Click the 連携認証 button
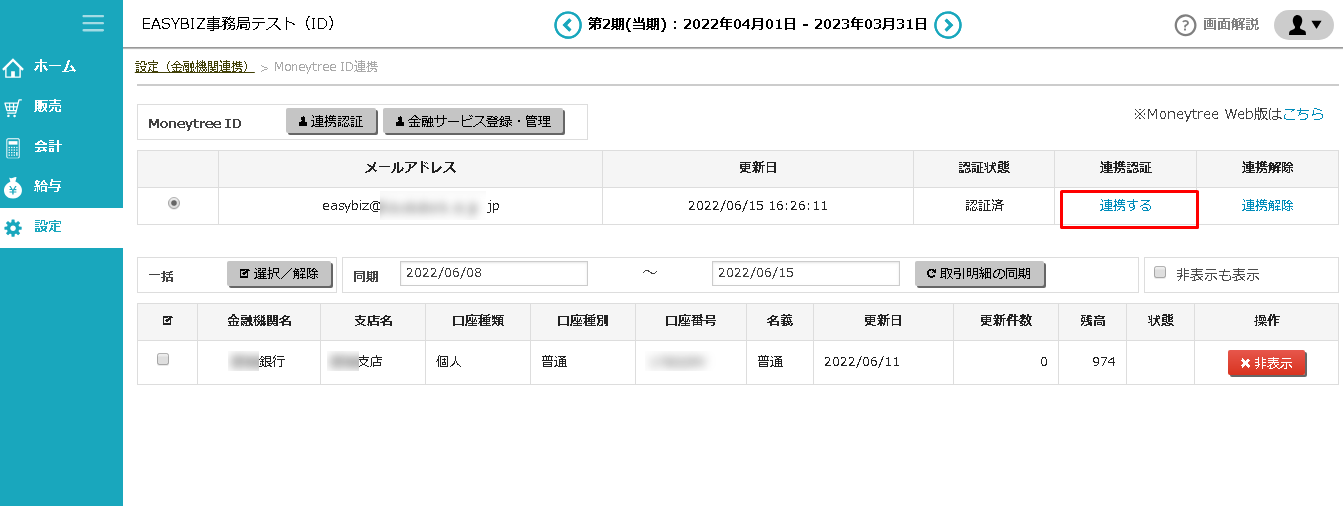1343x506 pixels. click(331, 122)
